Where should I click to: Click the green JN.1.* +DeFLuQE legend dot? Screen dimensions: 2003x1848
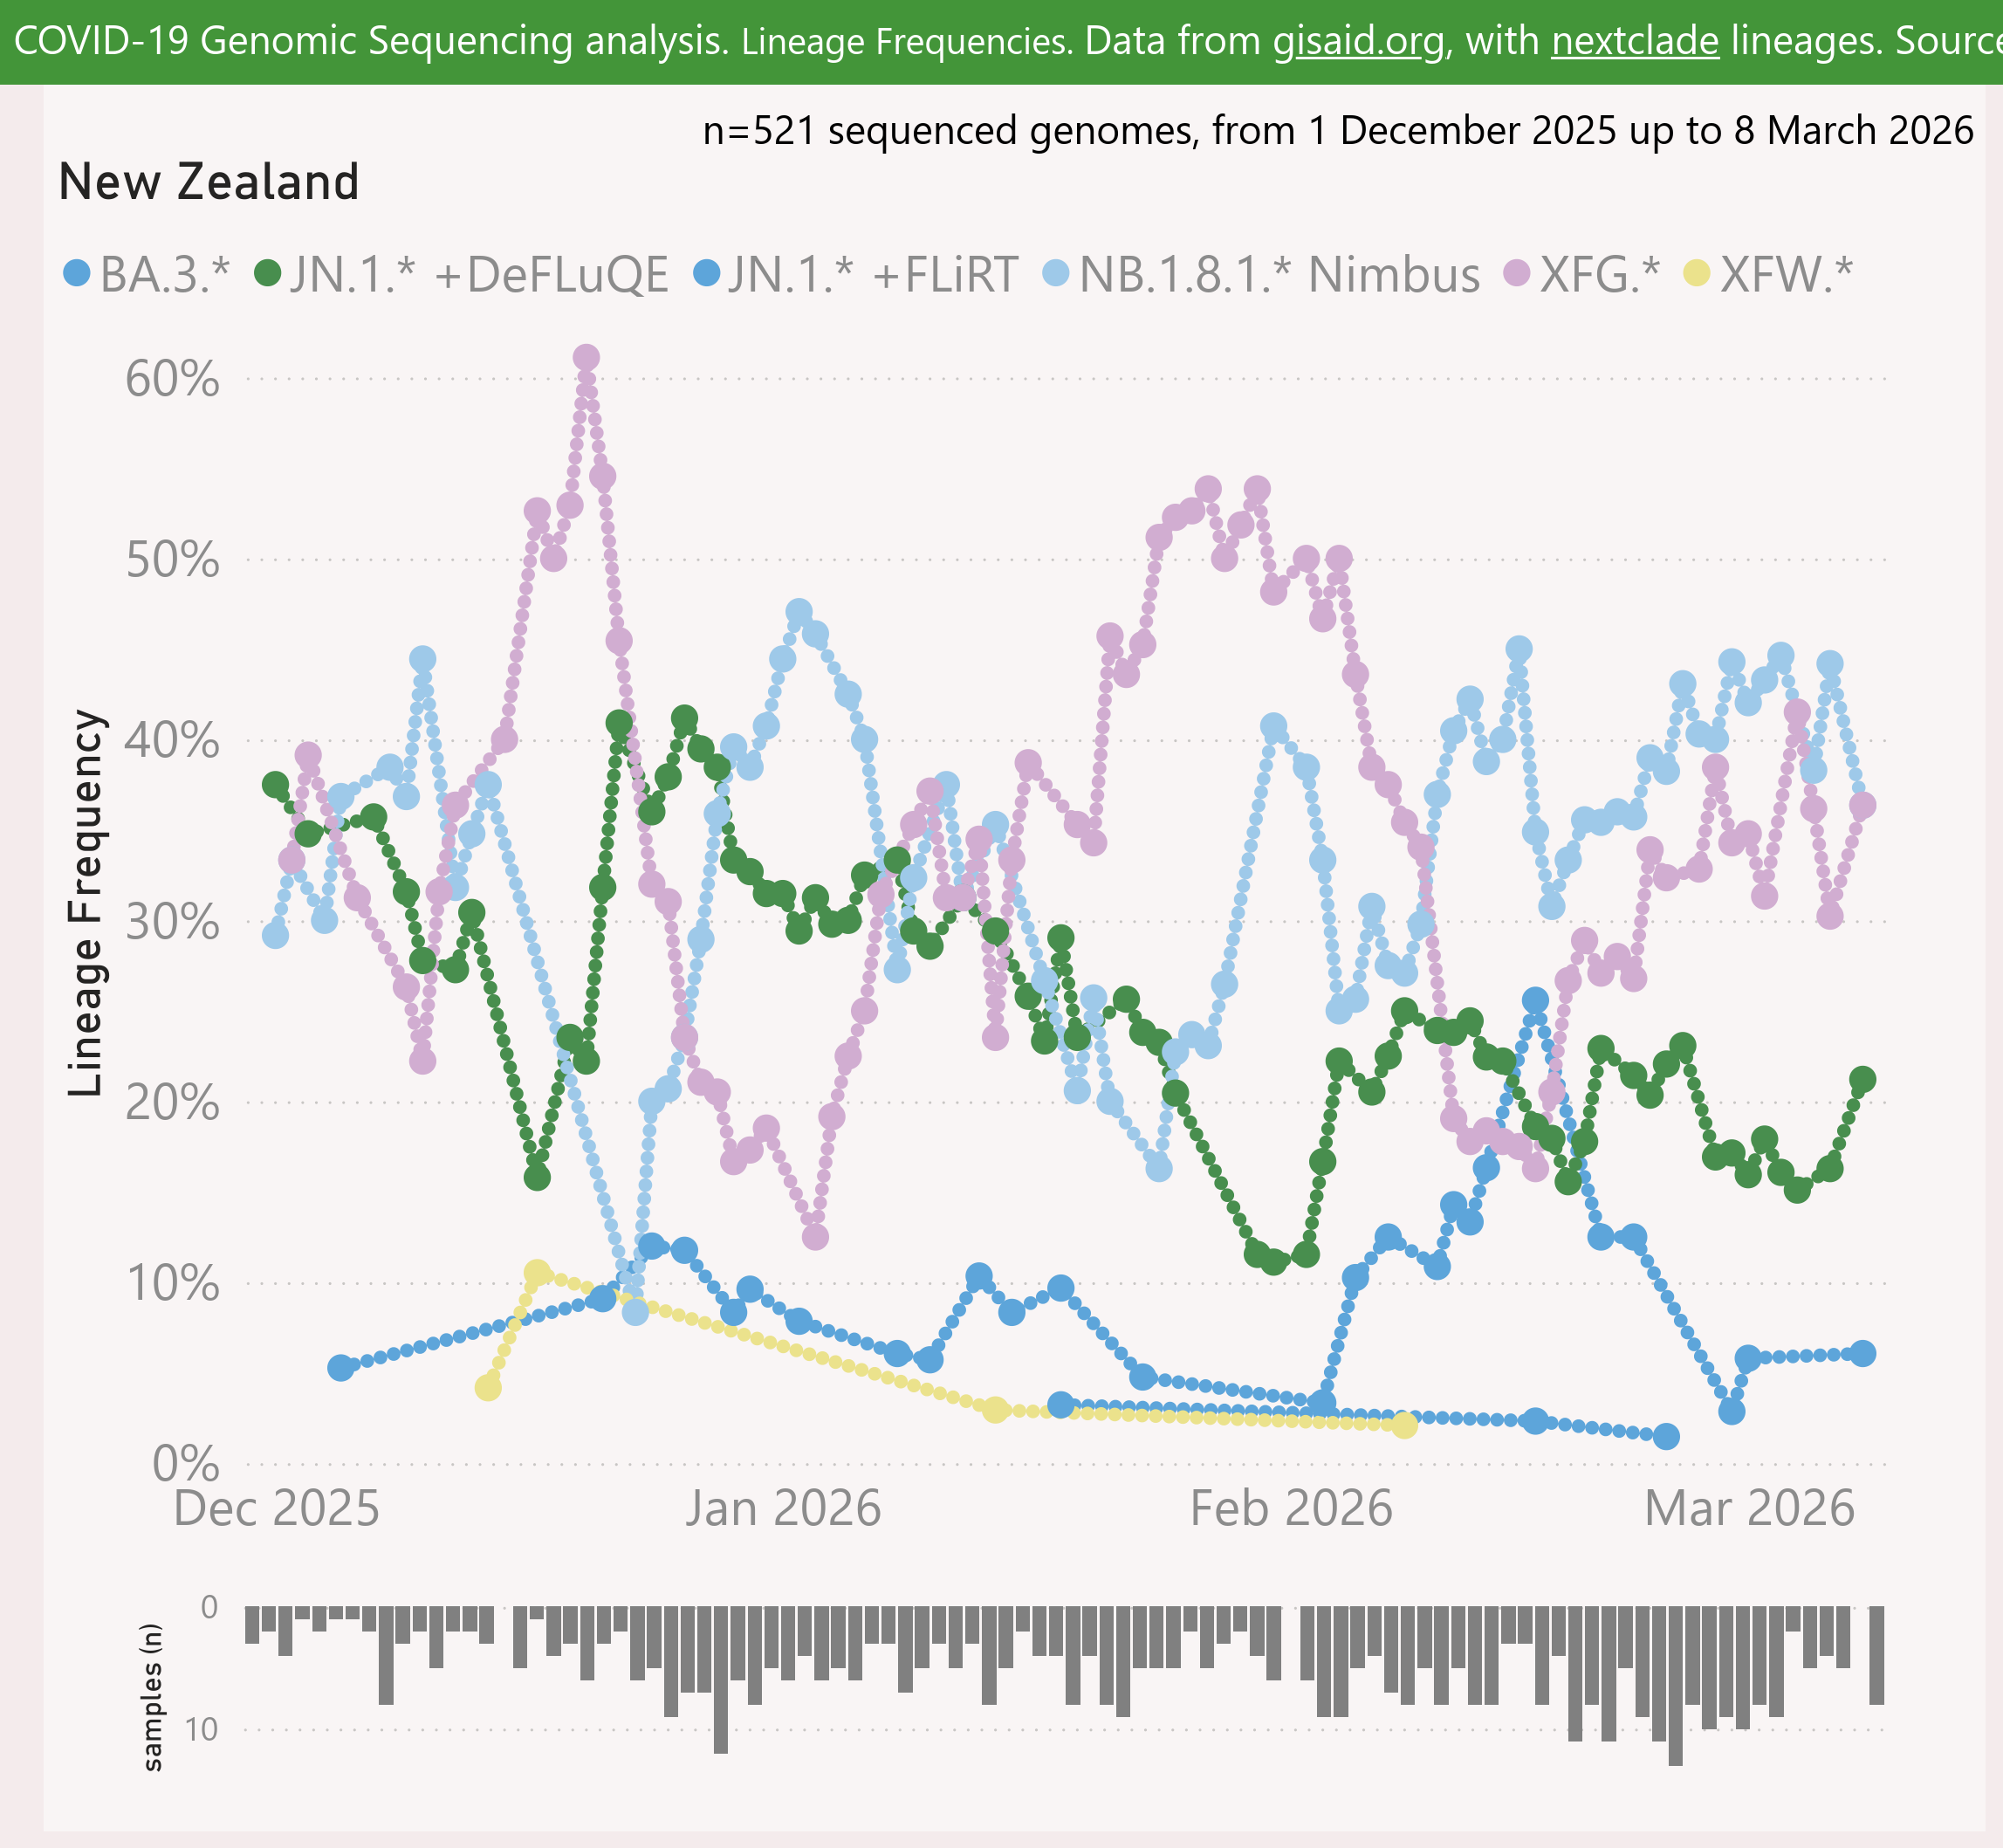click(x=268, y=273)
